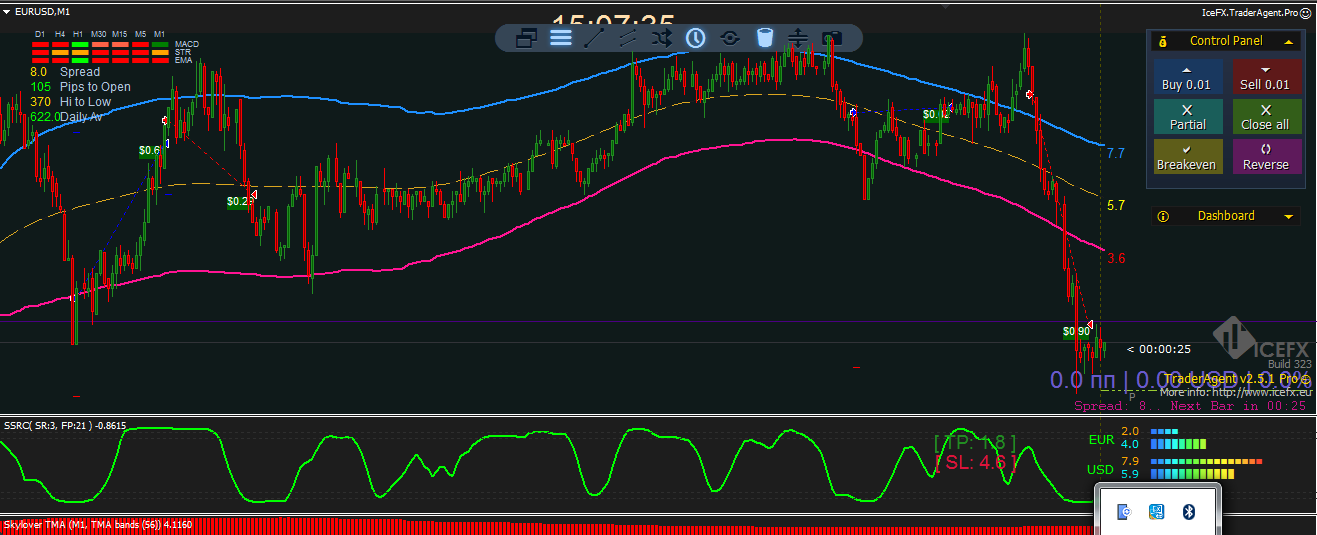Click the Skylover TMA indicator label
1317x535 pixels.
[x=98, y=524]
